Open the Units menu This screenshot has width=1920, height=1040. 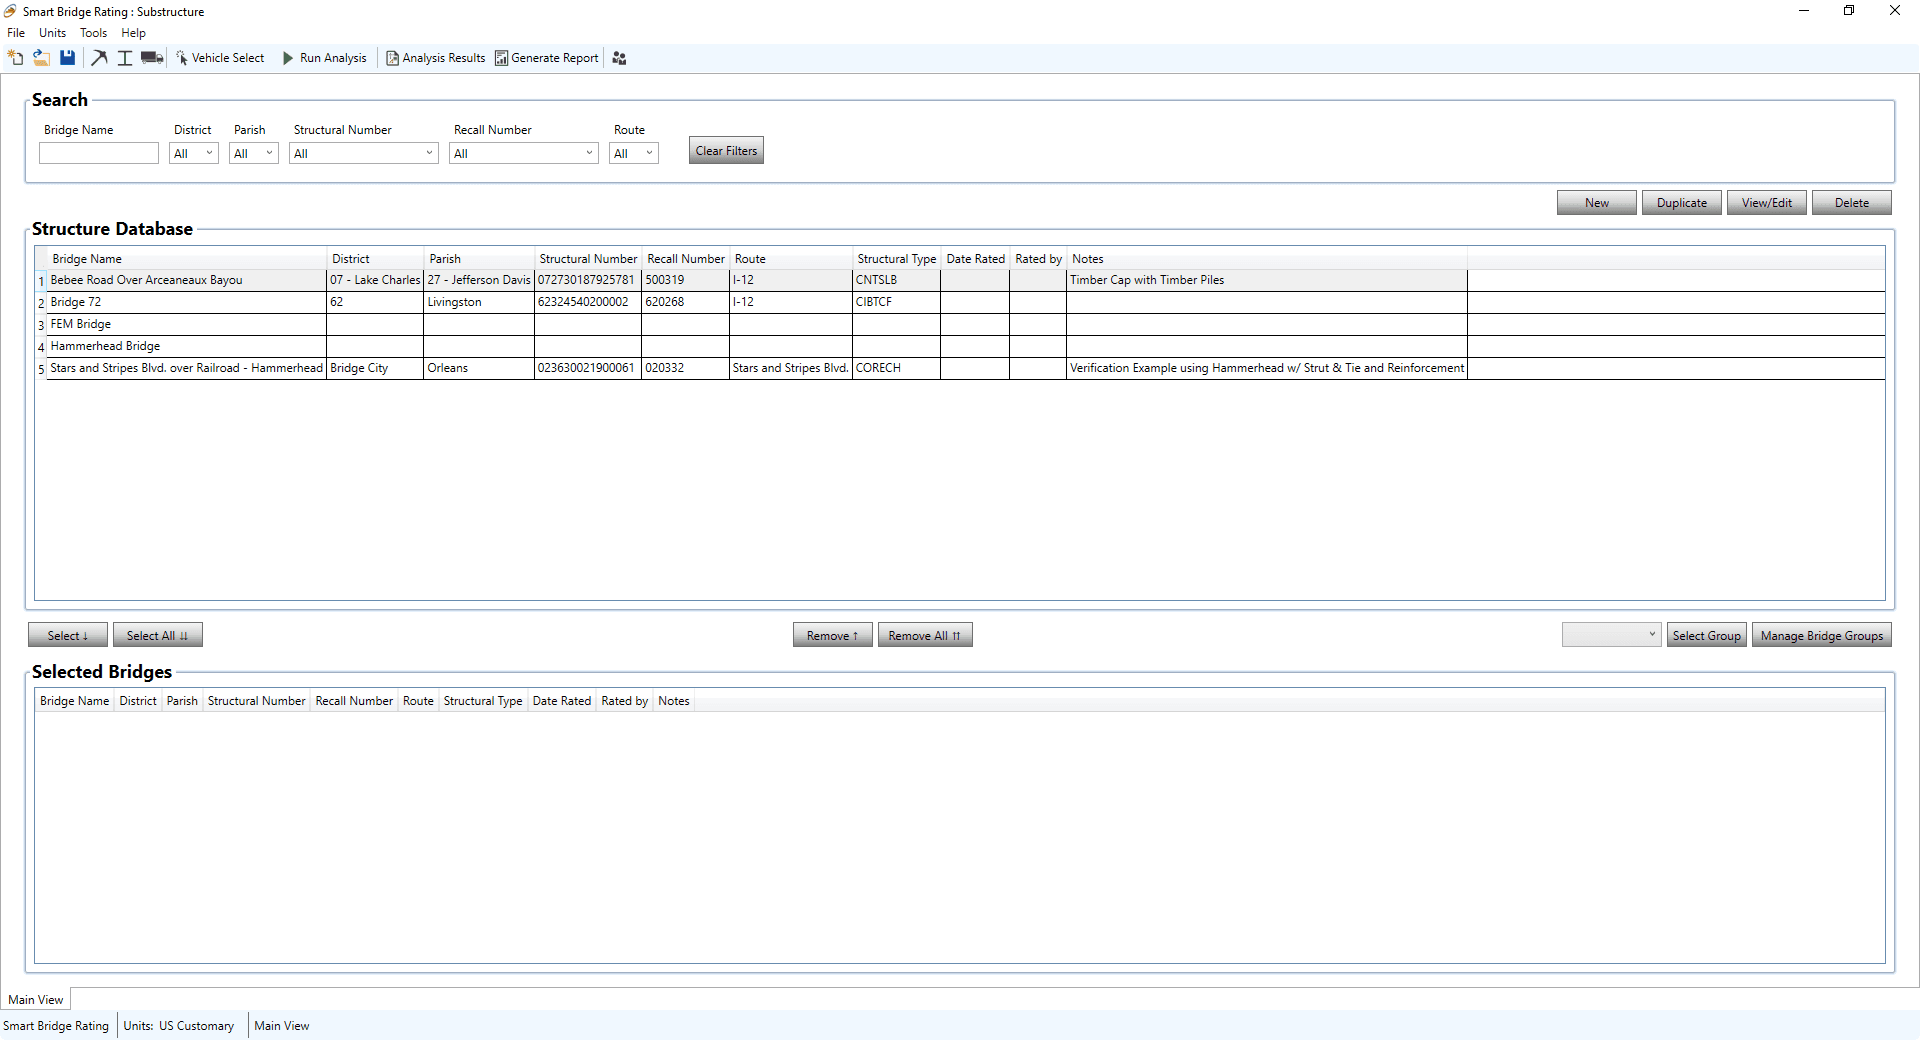coord(52,33)
